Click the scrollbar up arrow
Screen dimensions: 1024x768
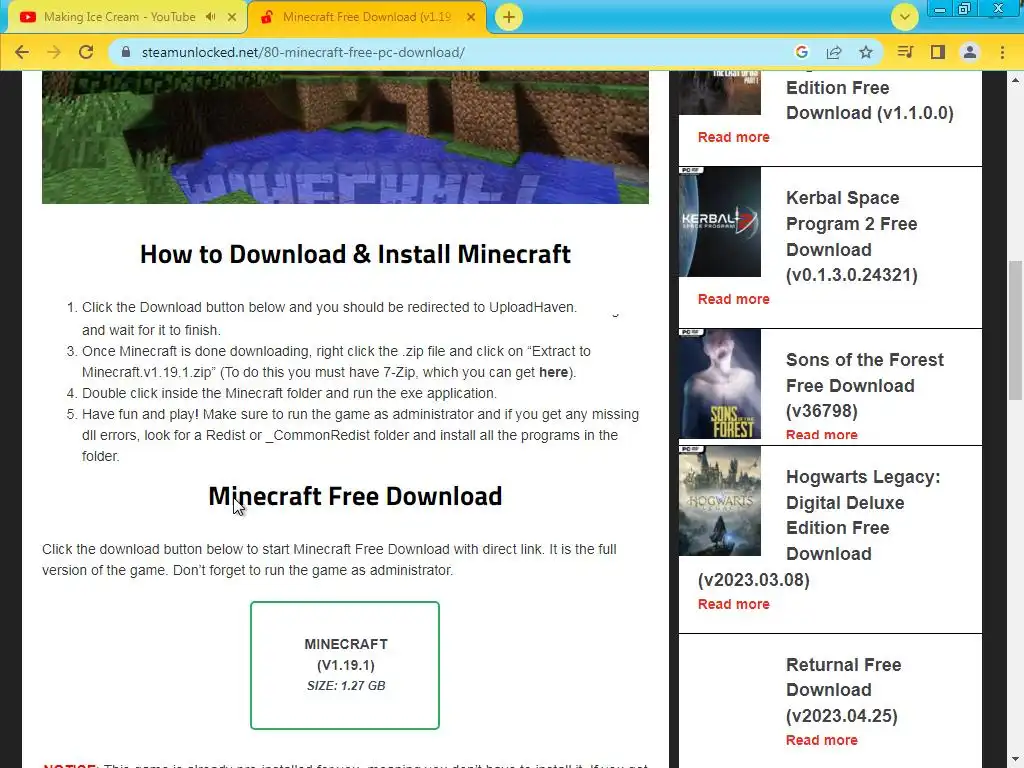1015,80
